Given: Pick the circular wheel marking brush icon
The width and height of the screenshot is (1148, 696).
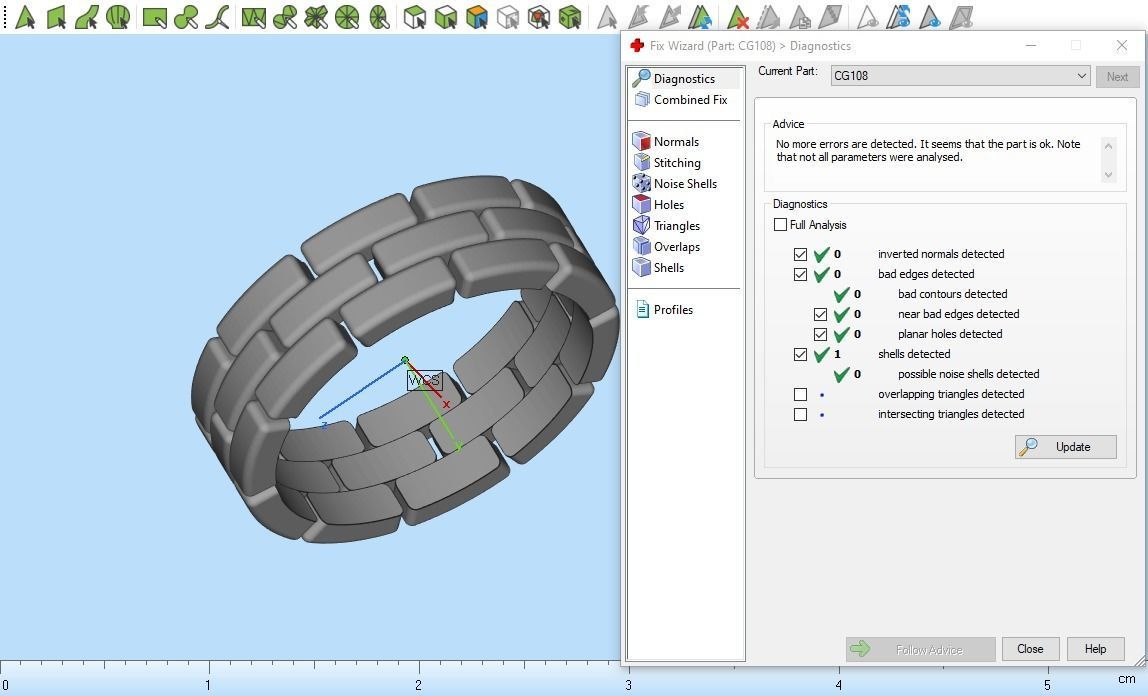Looking at the screenshot, I should pyautogui.click(x=347, y=16).
